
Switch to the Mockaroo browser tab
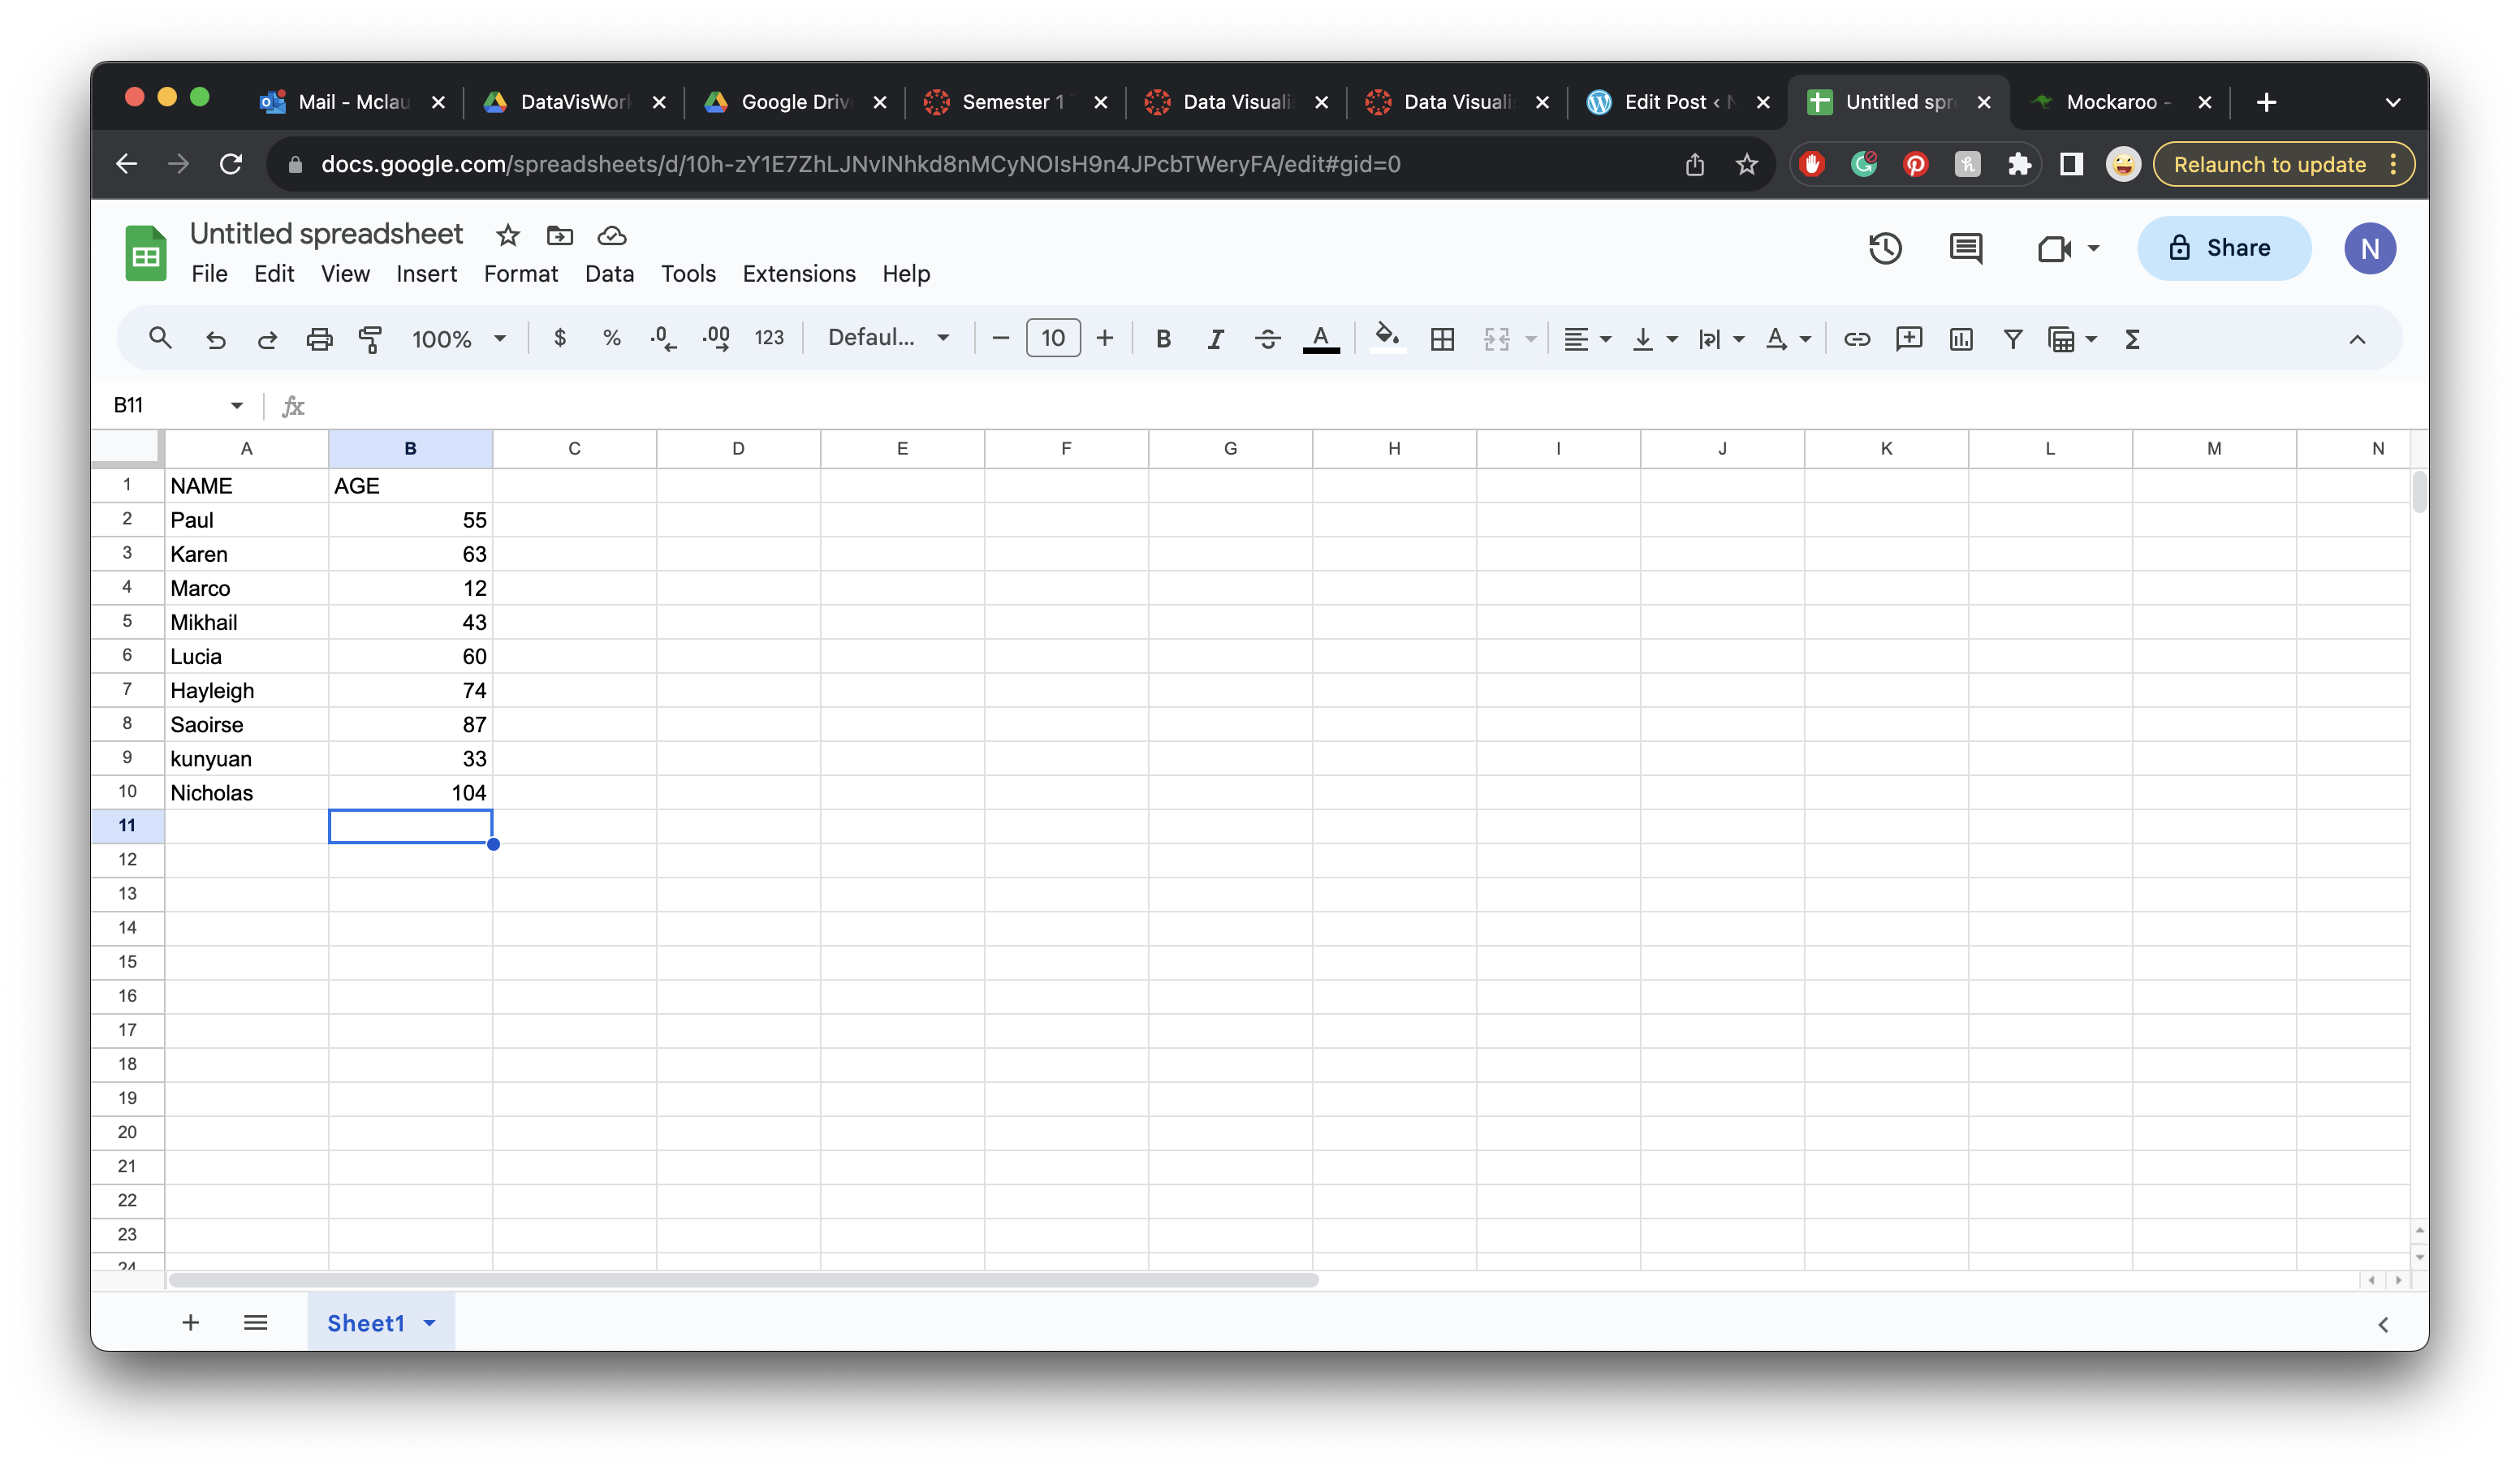coord(2110,102)
